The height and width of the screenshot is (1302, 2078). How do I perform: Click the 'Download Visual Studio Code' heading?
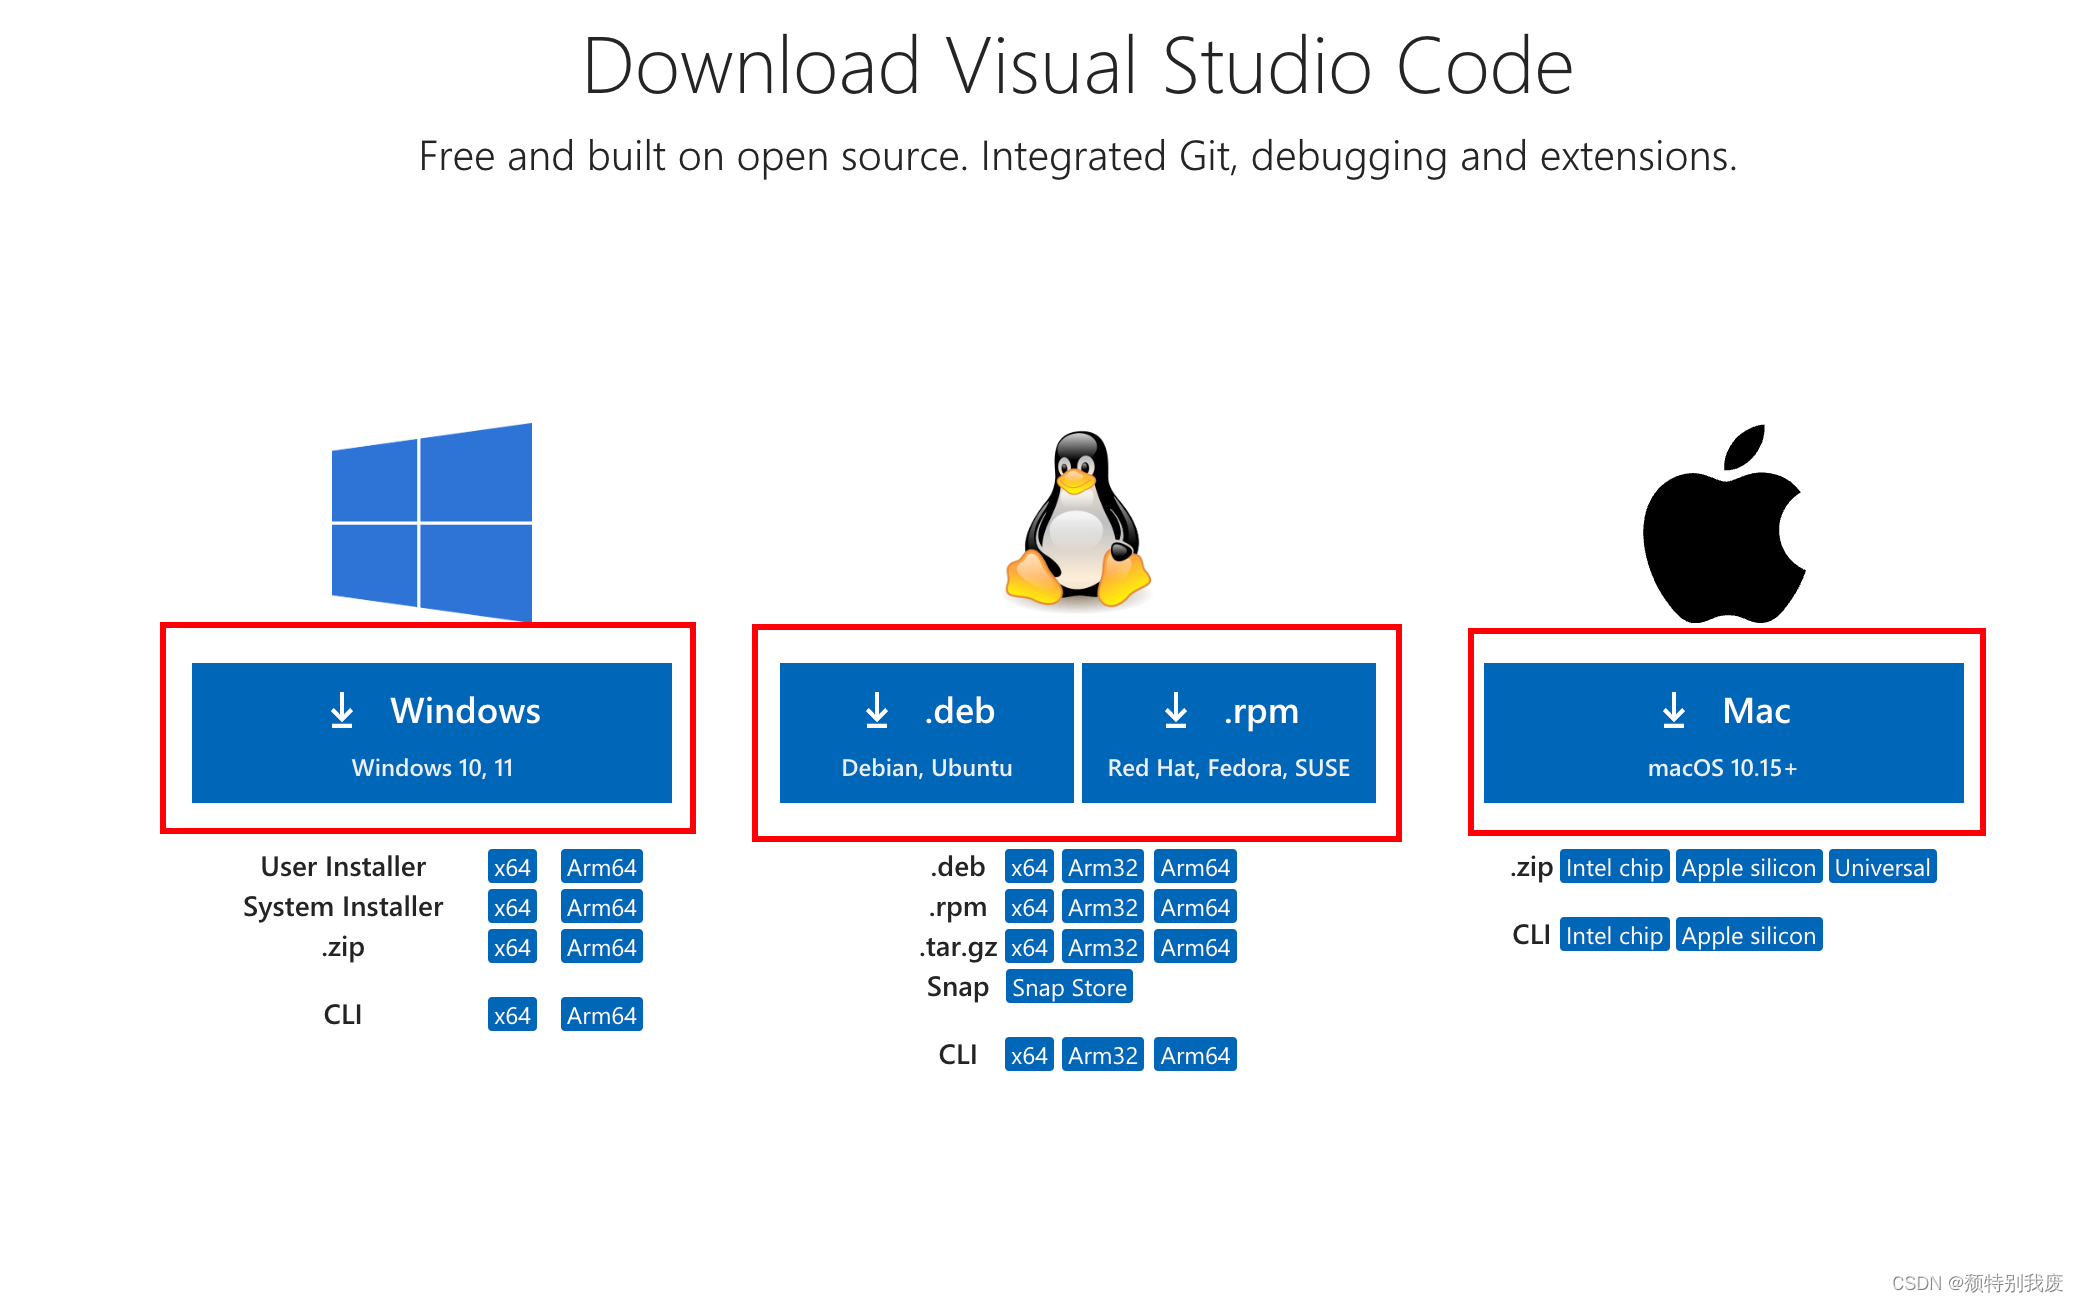tap(1078, 66)
